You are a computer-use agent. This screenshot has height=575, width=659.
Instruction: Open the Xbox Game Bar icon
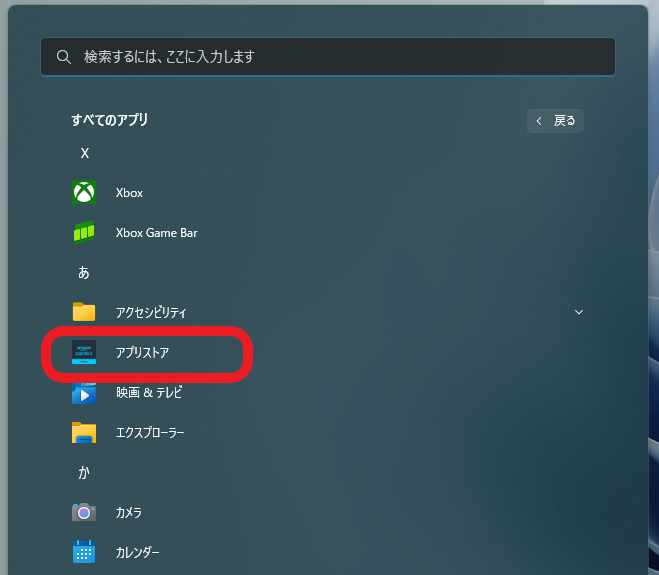pyautogui.click(x=84, y=232)
